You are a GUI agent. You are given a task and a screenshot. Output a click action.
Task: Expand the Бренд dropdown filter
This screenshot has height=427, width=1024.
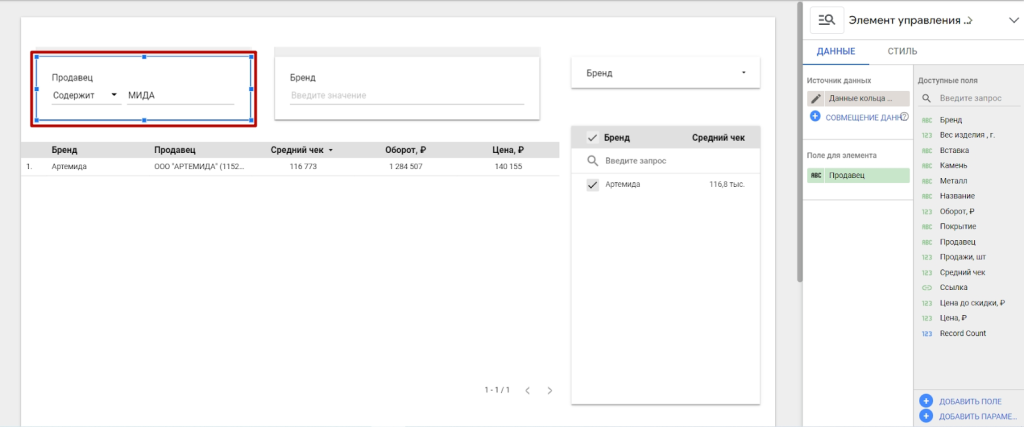743,73
